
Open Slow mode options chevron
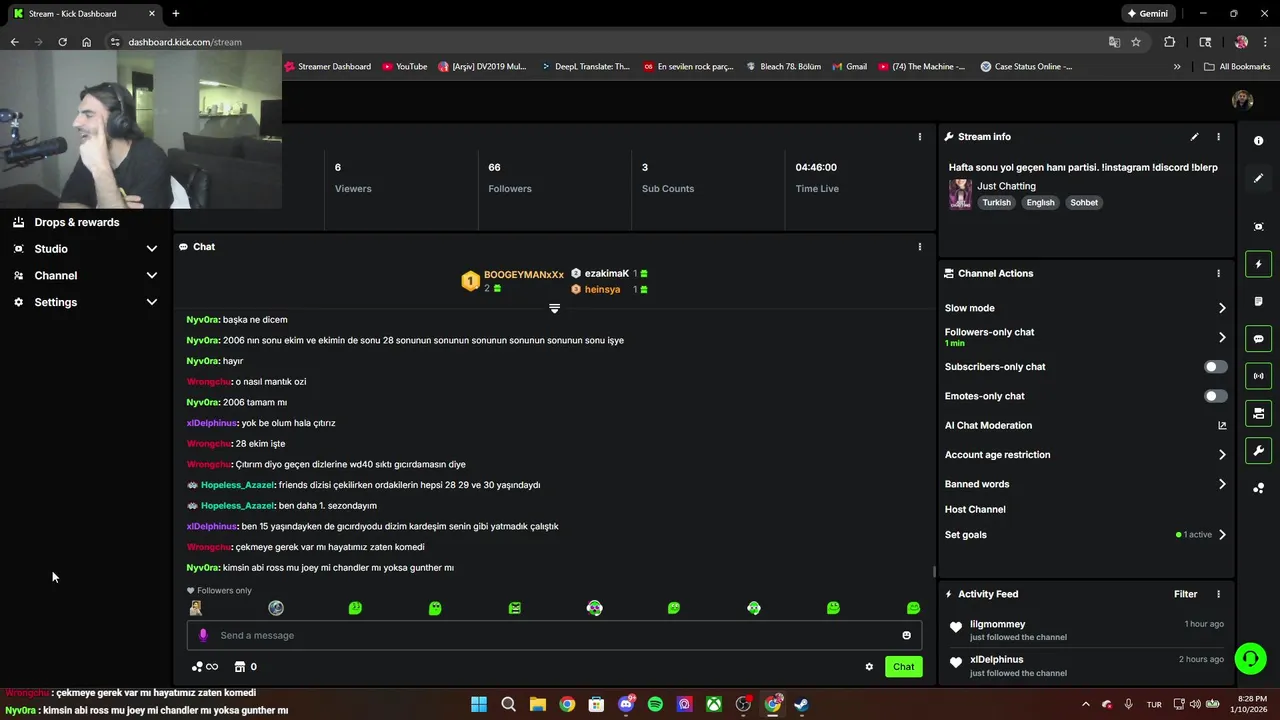(x=1222, y=308)
